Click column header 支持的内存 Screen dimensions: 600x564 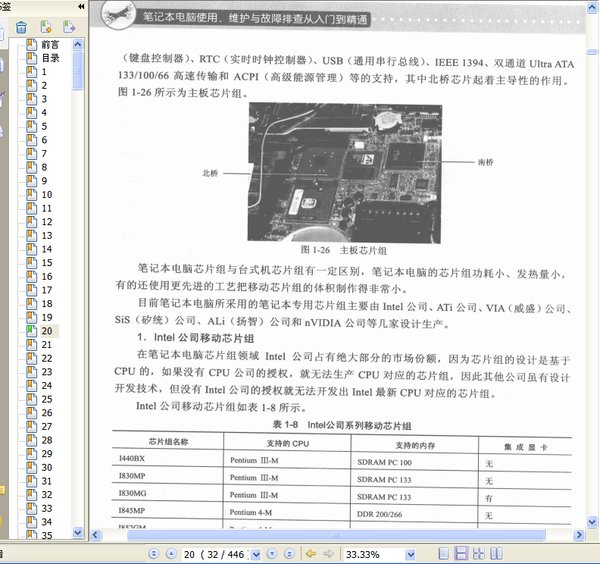415,445
